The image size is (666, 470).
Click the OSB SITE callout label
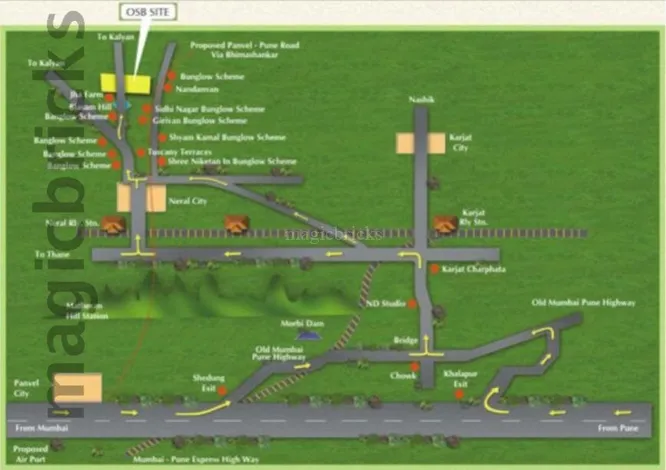click(152, 12)
